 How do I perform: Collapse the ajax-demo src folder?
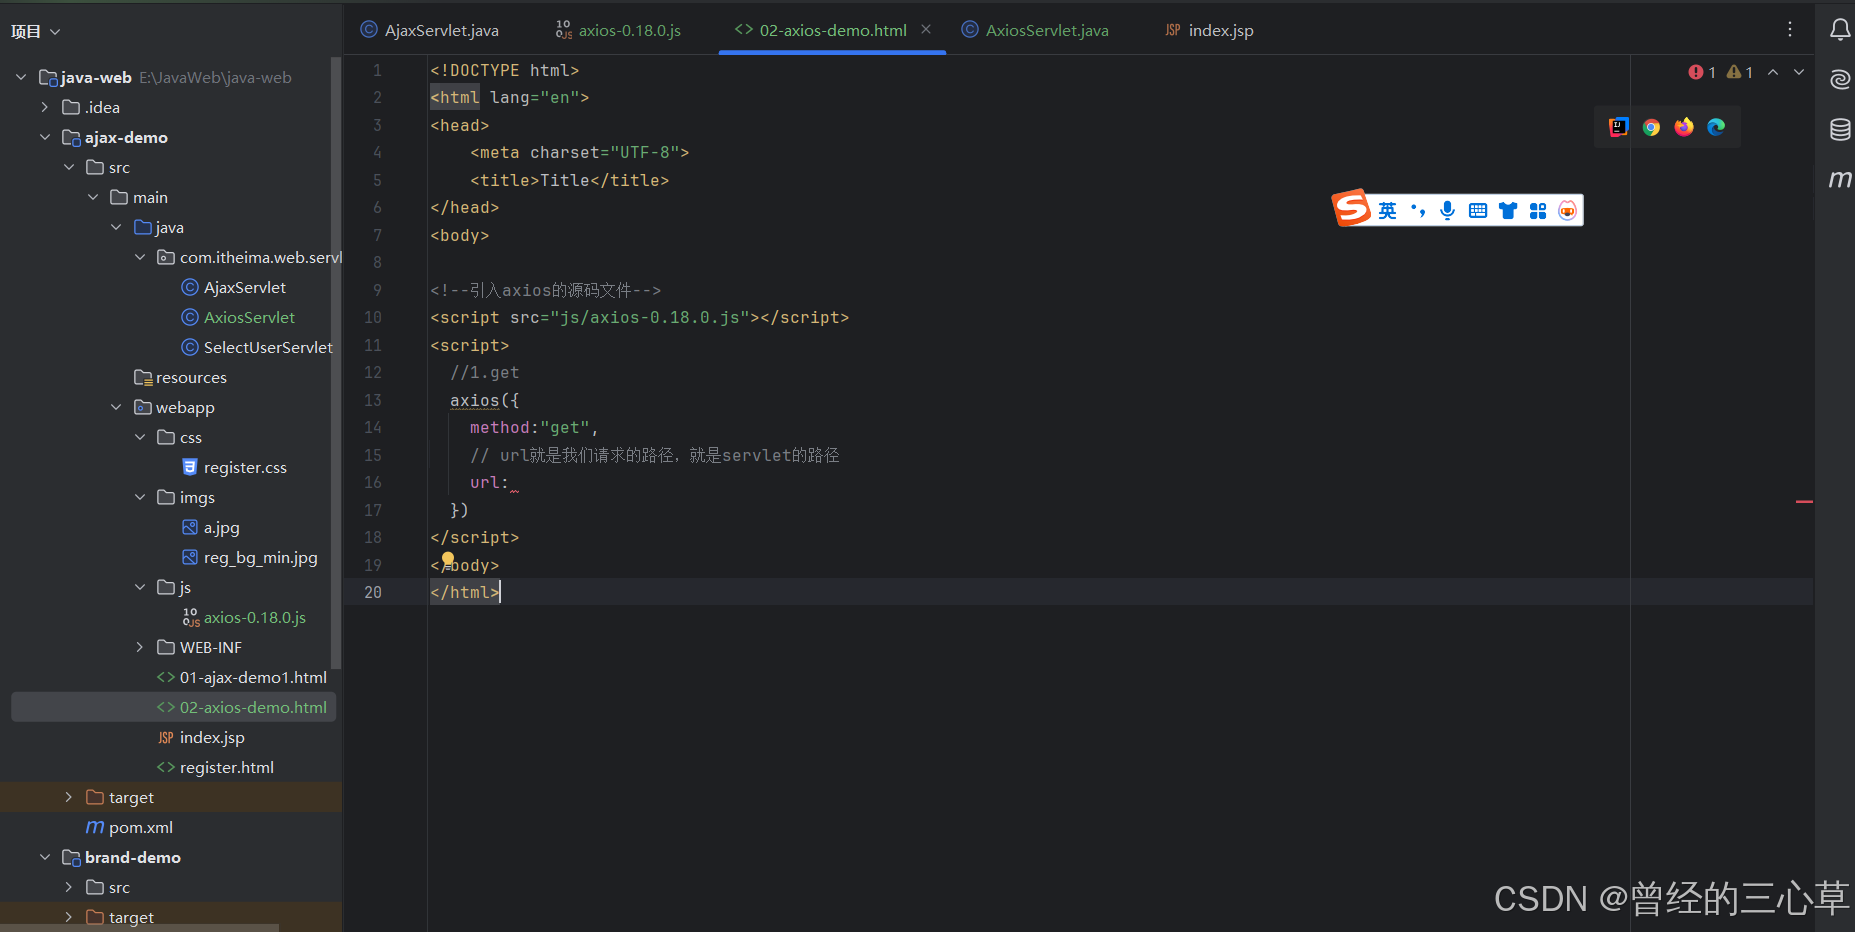click(69, 167)
